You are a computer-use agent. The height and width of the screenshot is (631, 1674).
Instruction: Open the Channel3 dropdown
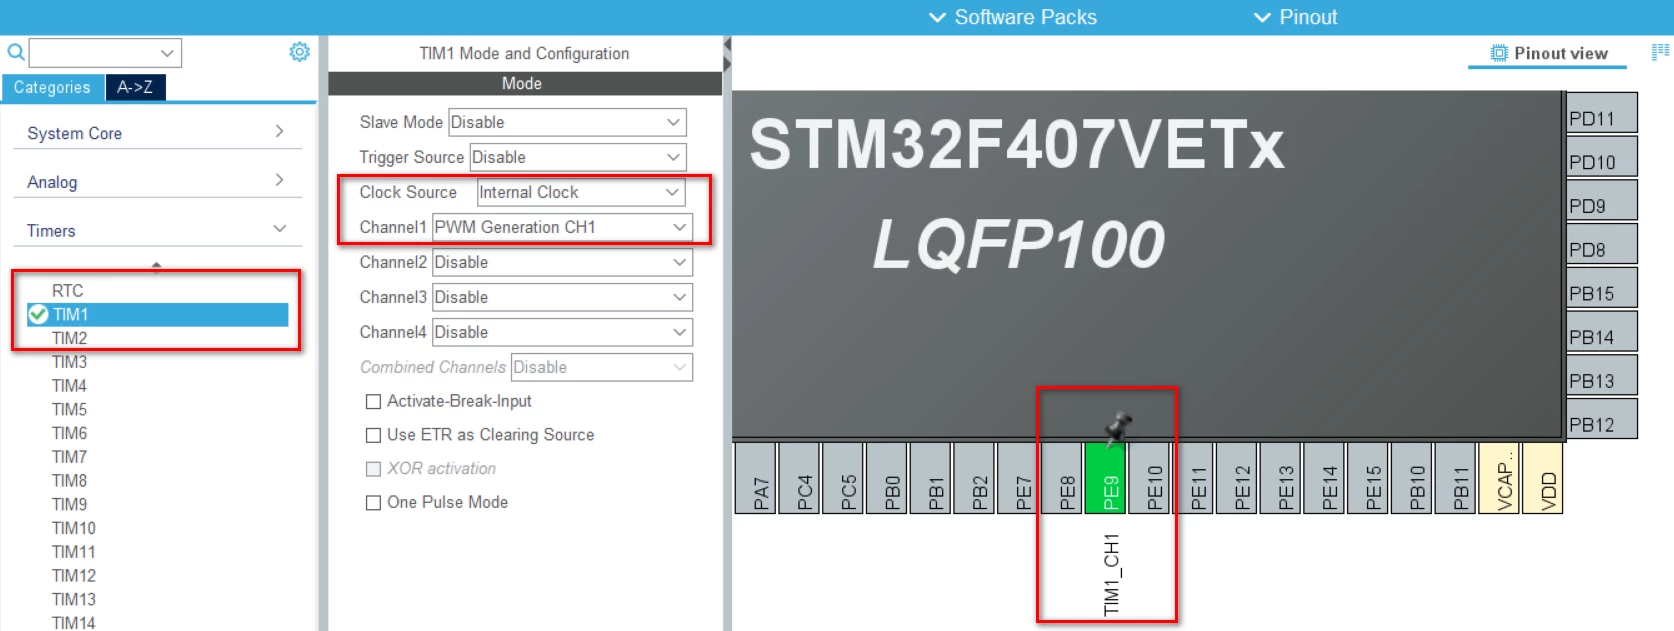561,297
